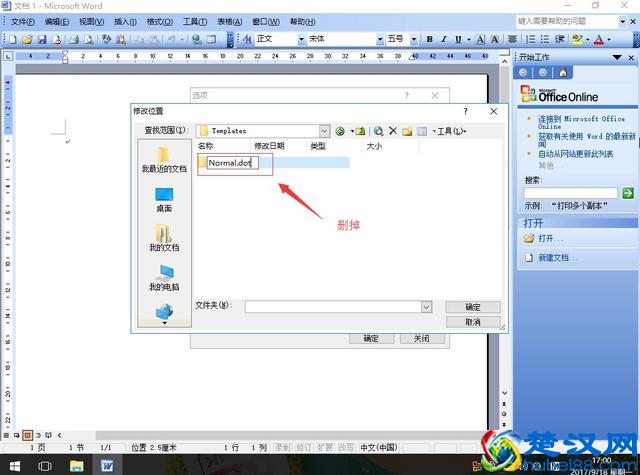Apply character shading icon
Screen dimensions: 640x475
pyautogui.click(x=495, y=39)
